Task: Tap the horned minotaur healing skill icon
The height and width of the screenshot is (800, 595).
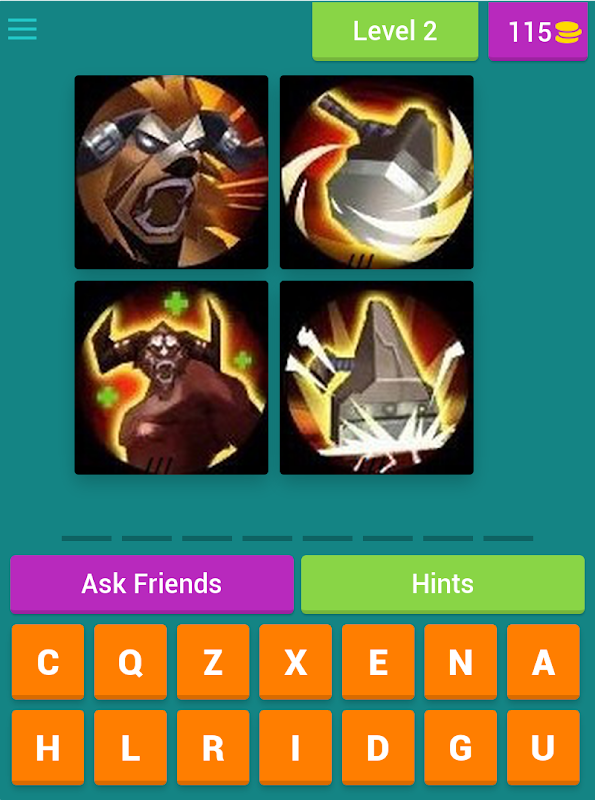Action: coord(171,378)
